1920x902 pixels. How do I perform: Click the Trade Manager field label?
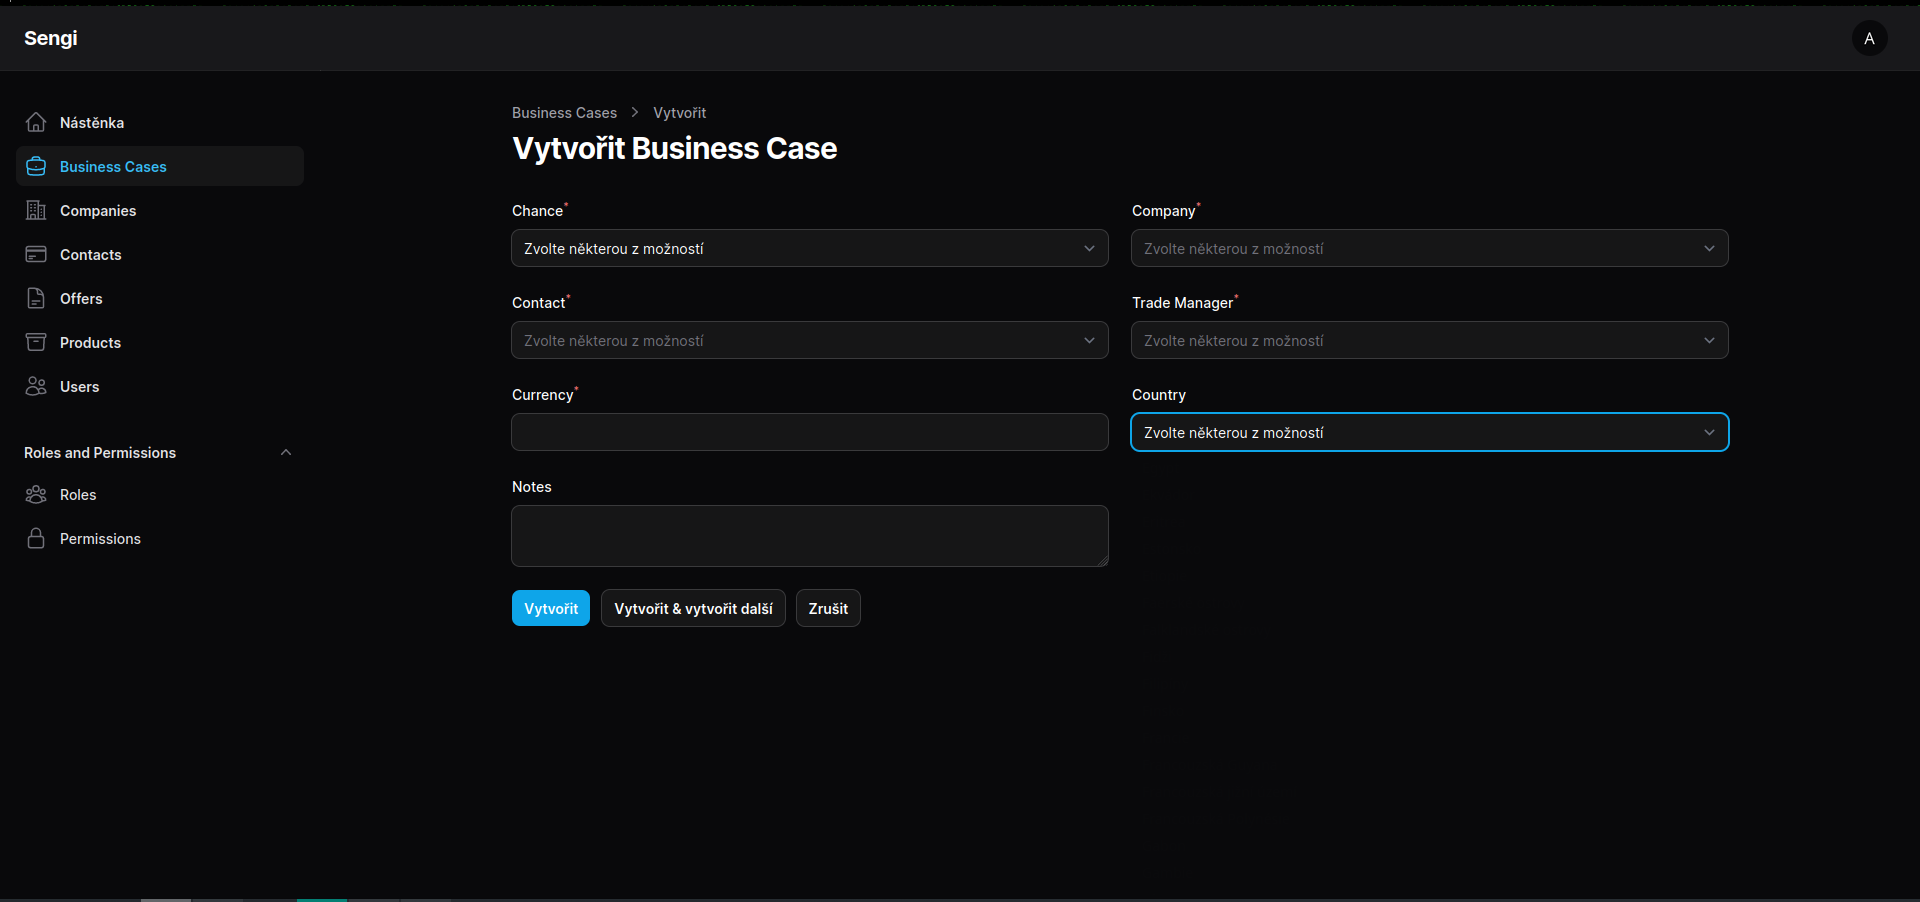pos(1183,303)
